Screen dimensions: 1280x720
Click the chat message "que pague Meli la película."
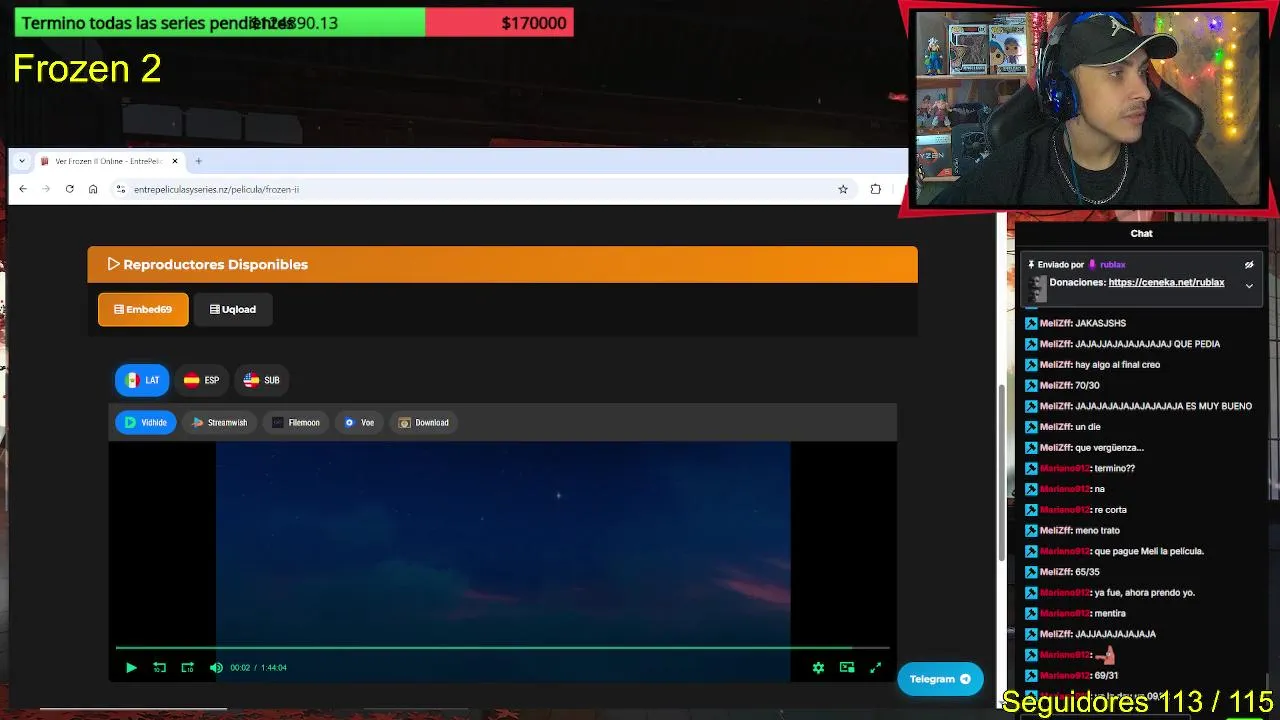point(1149,551)
